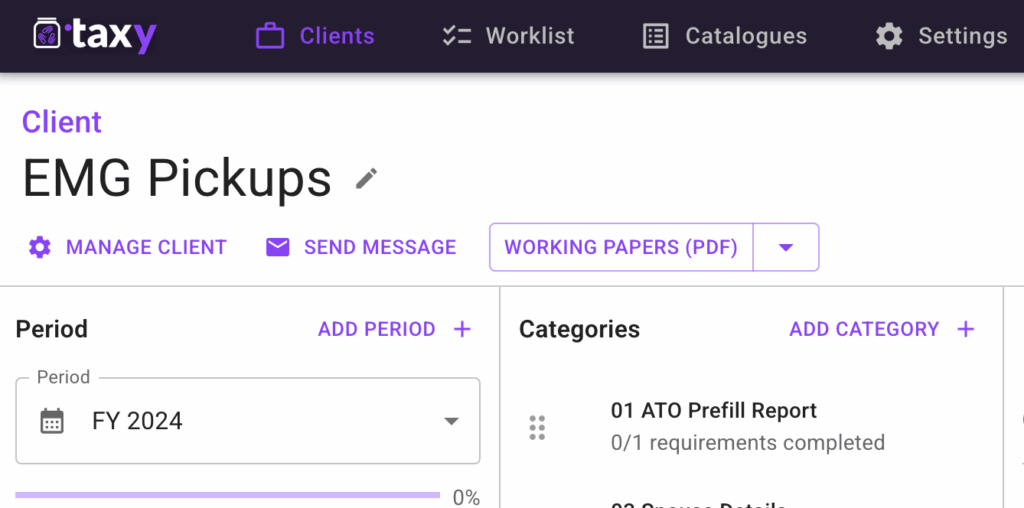Viewport: 1024px width, 508px height.
Task: Click the plus icon next to Add Category
Action: click(965, 329)
